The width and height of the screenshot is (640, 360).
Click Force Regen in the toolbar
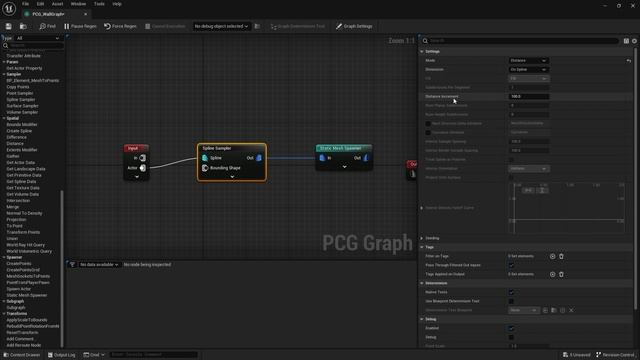[120, 26]
